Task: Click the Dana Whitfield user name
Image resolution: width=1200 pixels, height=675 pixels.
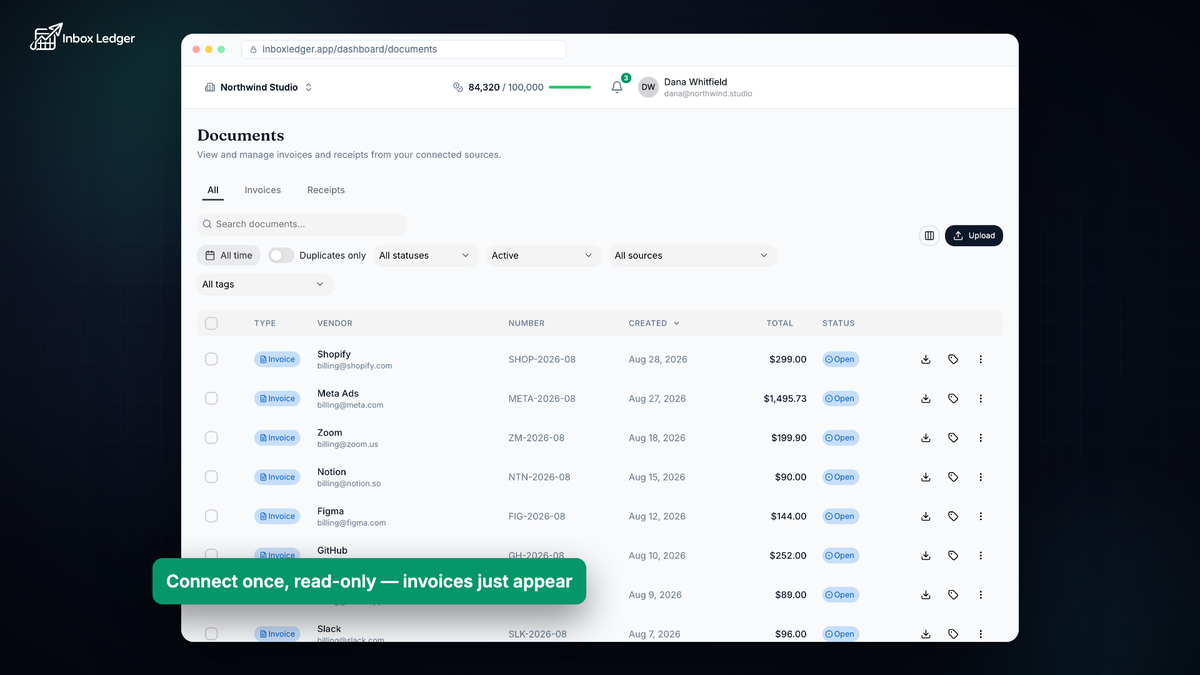Action: (695, 82)
